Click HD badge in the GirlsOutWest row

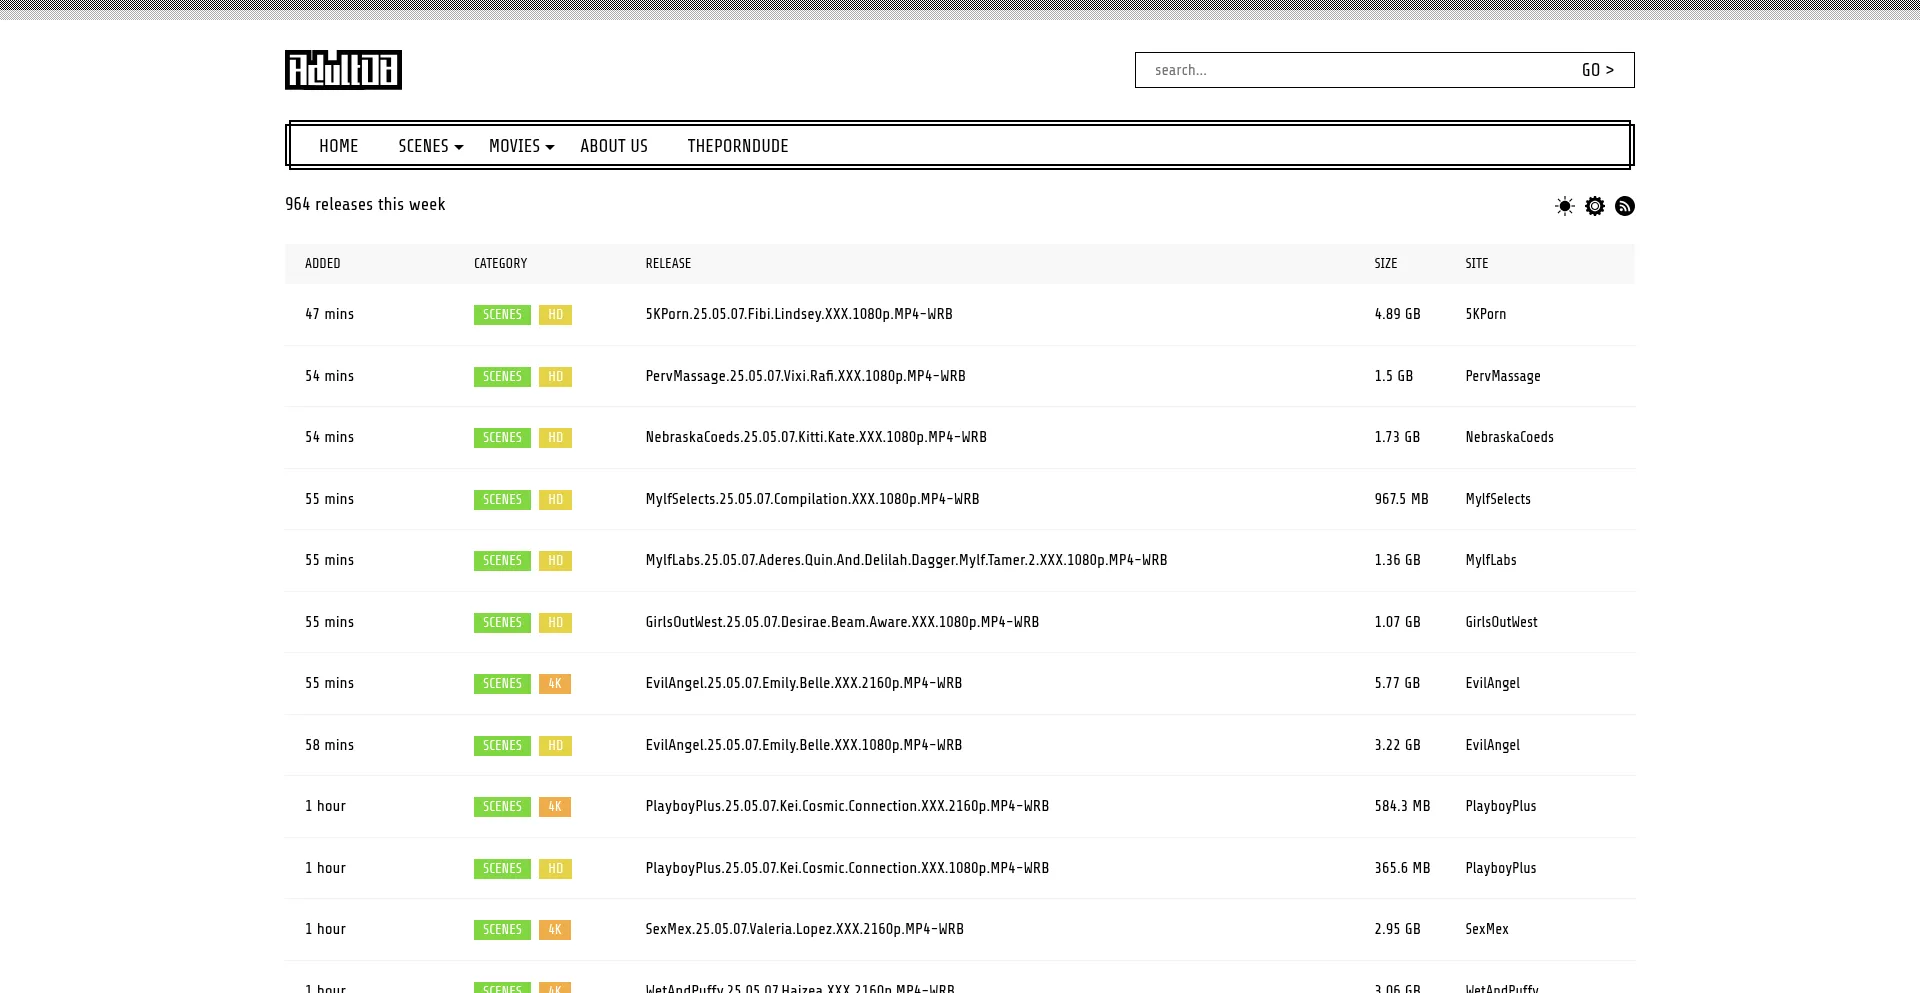point(555,622)
